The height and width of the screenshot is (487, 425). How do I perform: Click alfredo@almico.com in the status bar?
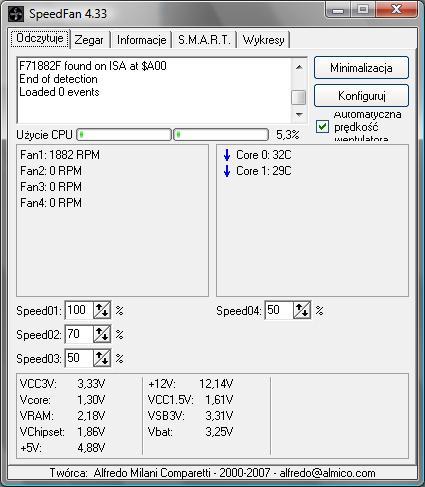pyautogui.click(x=327, y=473)
